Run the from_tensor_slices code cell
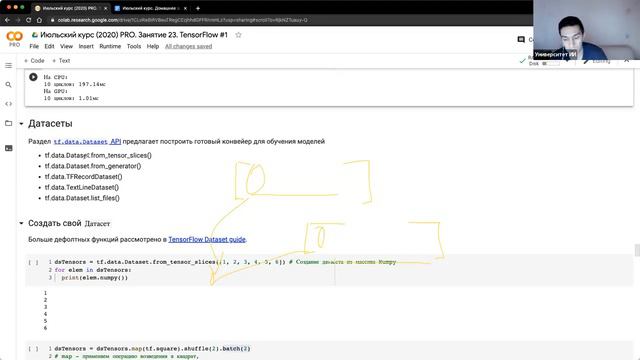 pos(33,262)
